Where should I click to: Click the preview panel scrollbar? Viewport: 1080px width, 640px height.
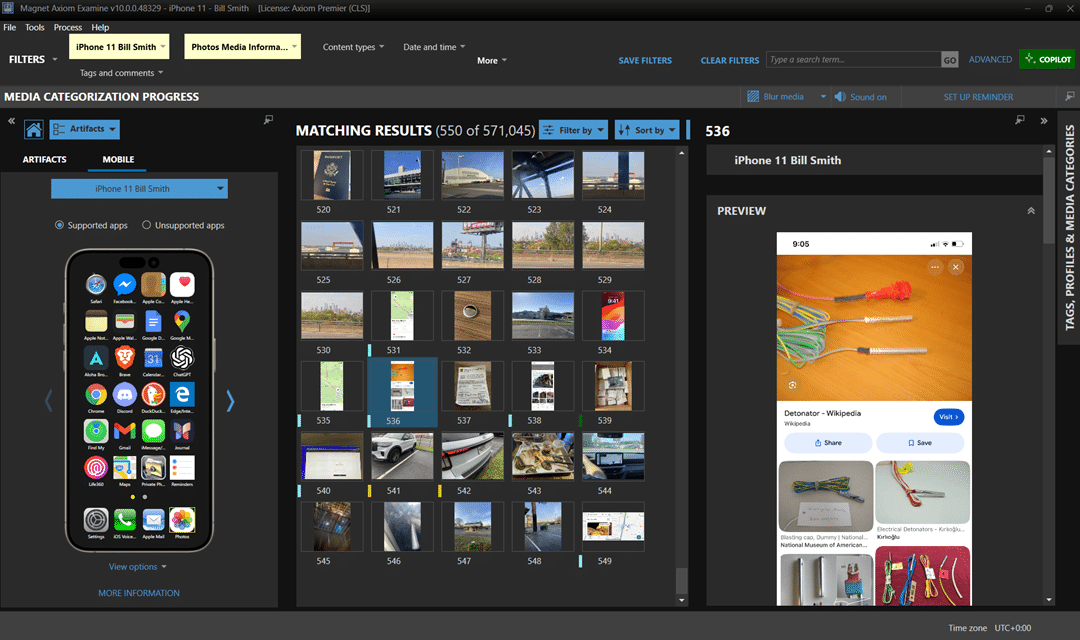[x=1048, y=200]
